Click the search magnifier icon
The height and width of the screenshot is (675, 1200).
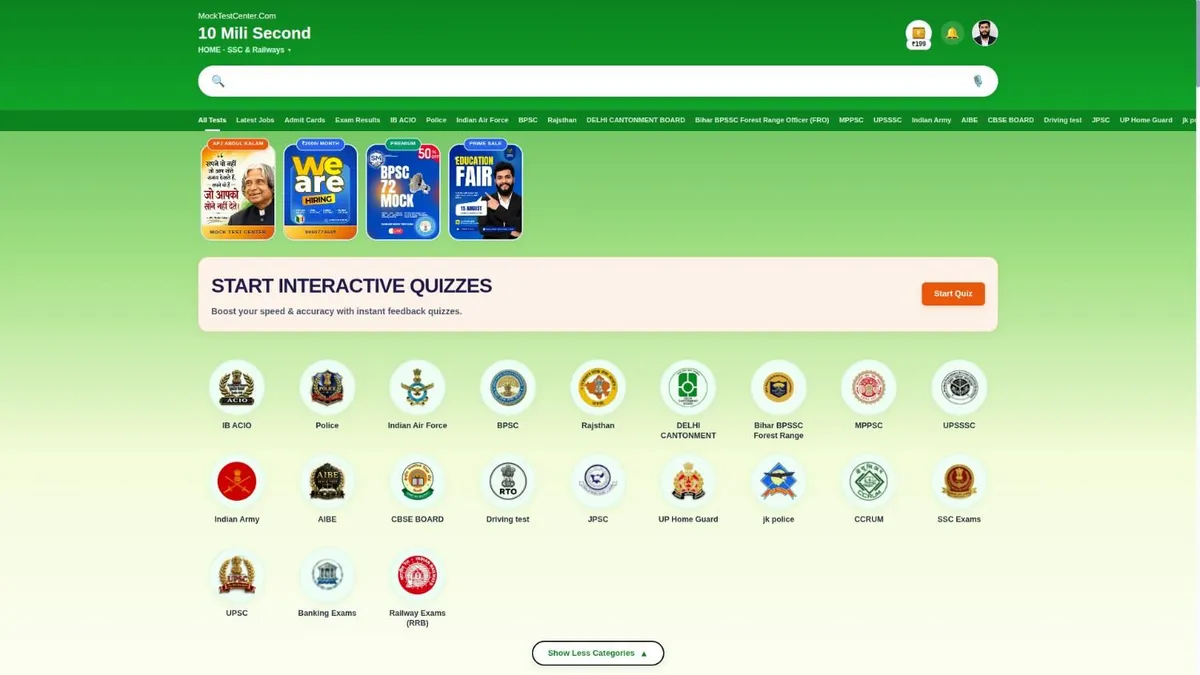pyautogui.click(x=218, y=81)
